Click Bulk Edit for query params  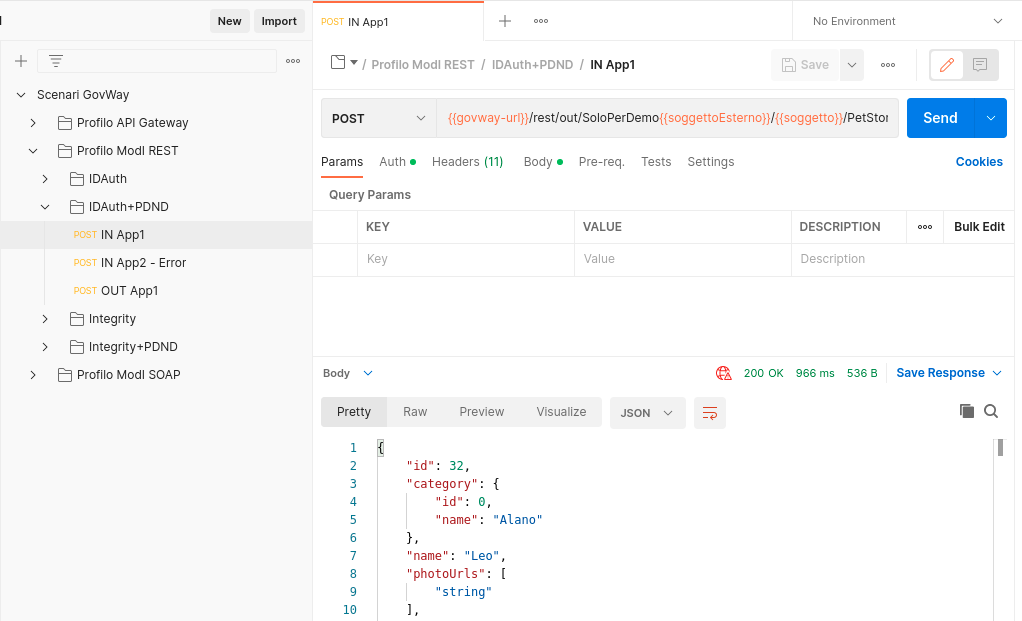coord(979,227)
